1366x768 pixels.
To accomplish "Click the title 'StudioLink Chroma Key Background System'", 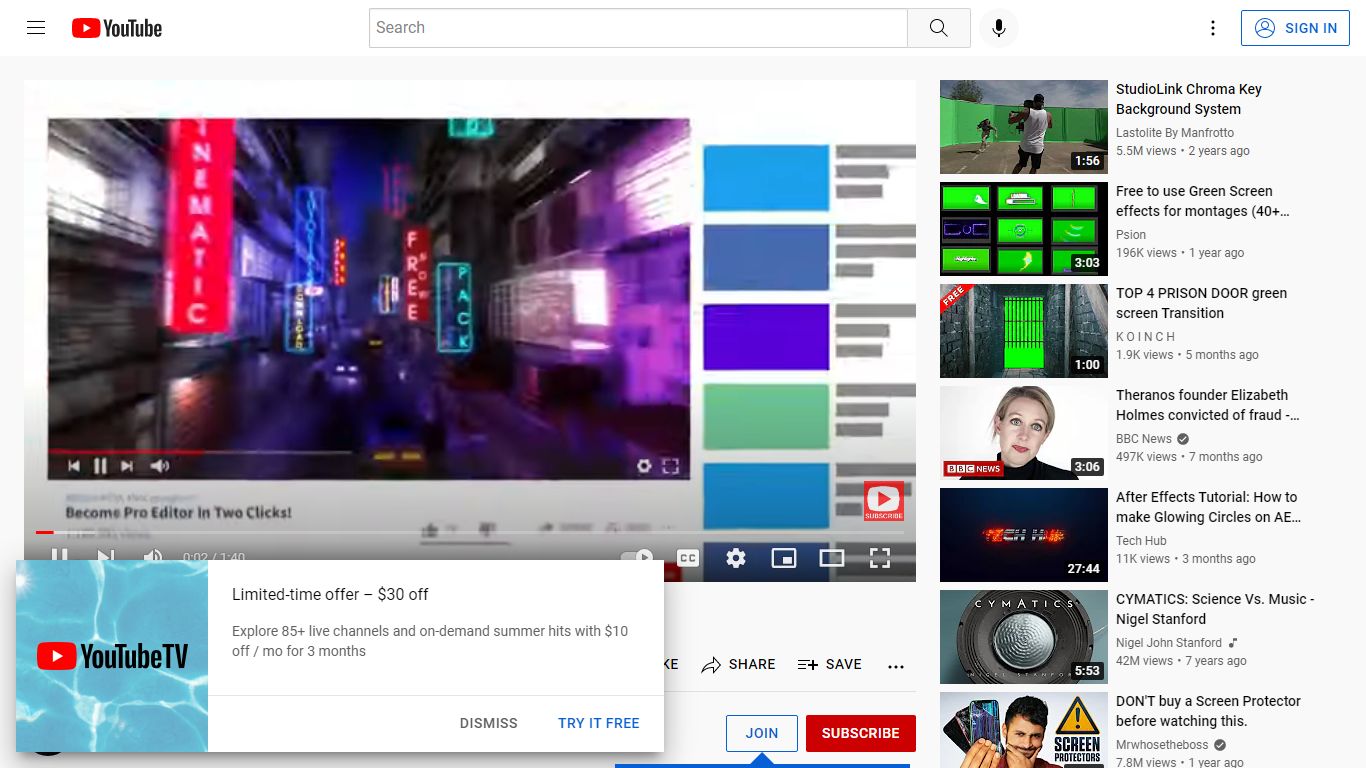I will click(x=1189, y=99).
